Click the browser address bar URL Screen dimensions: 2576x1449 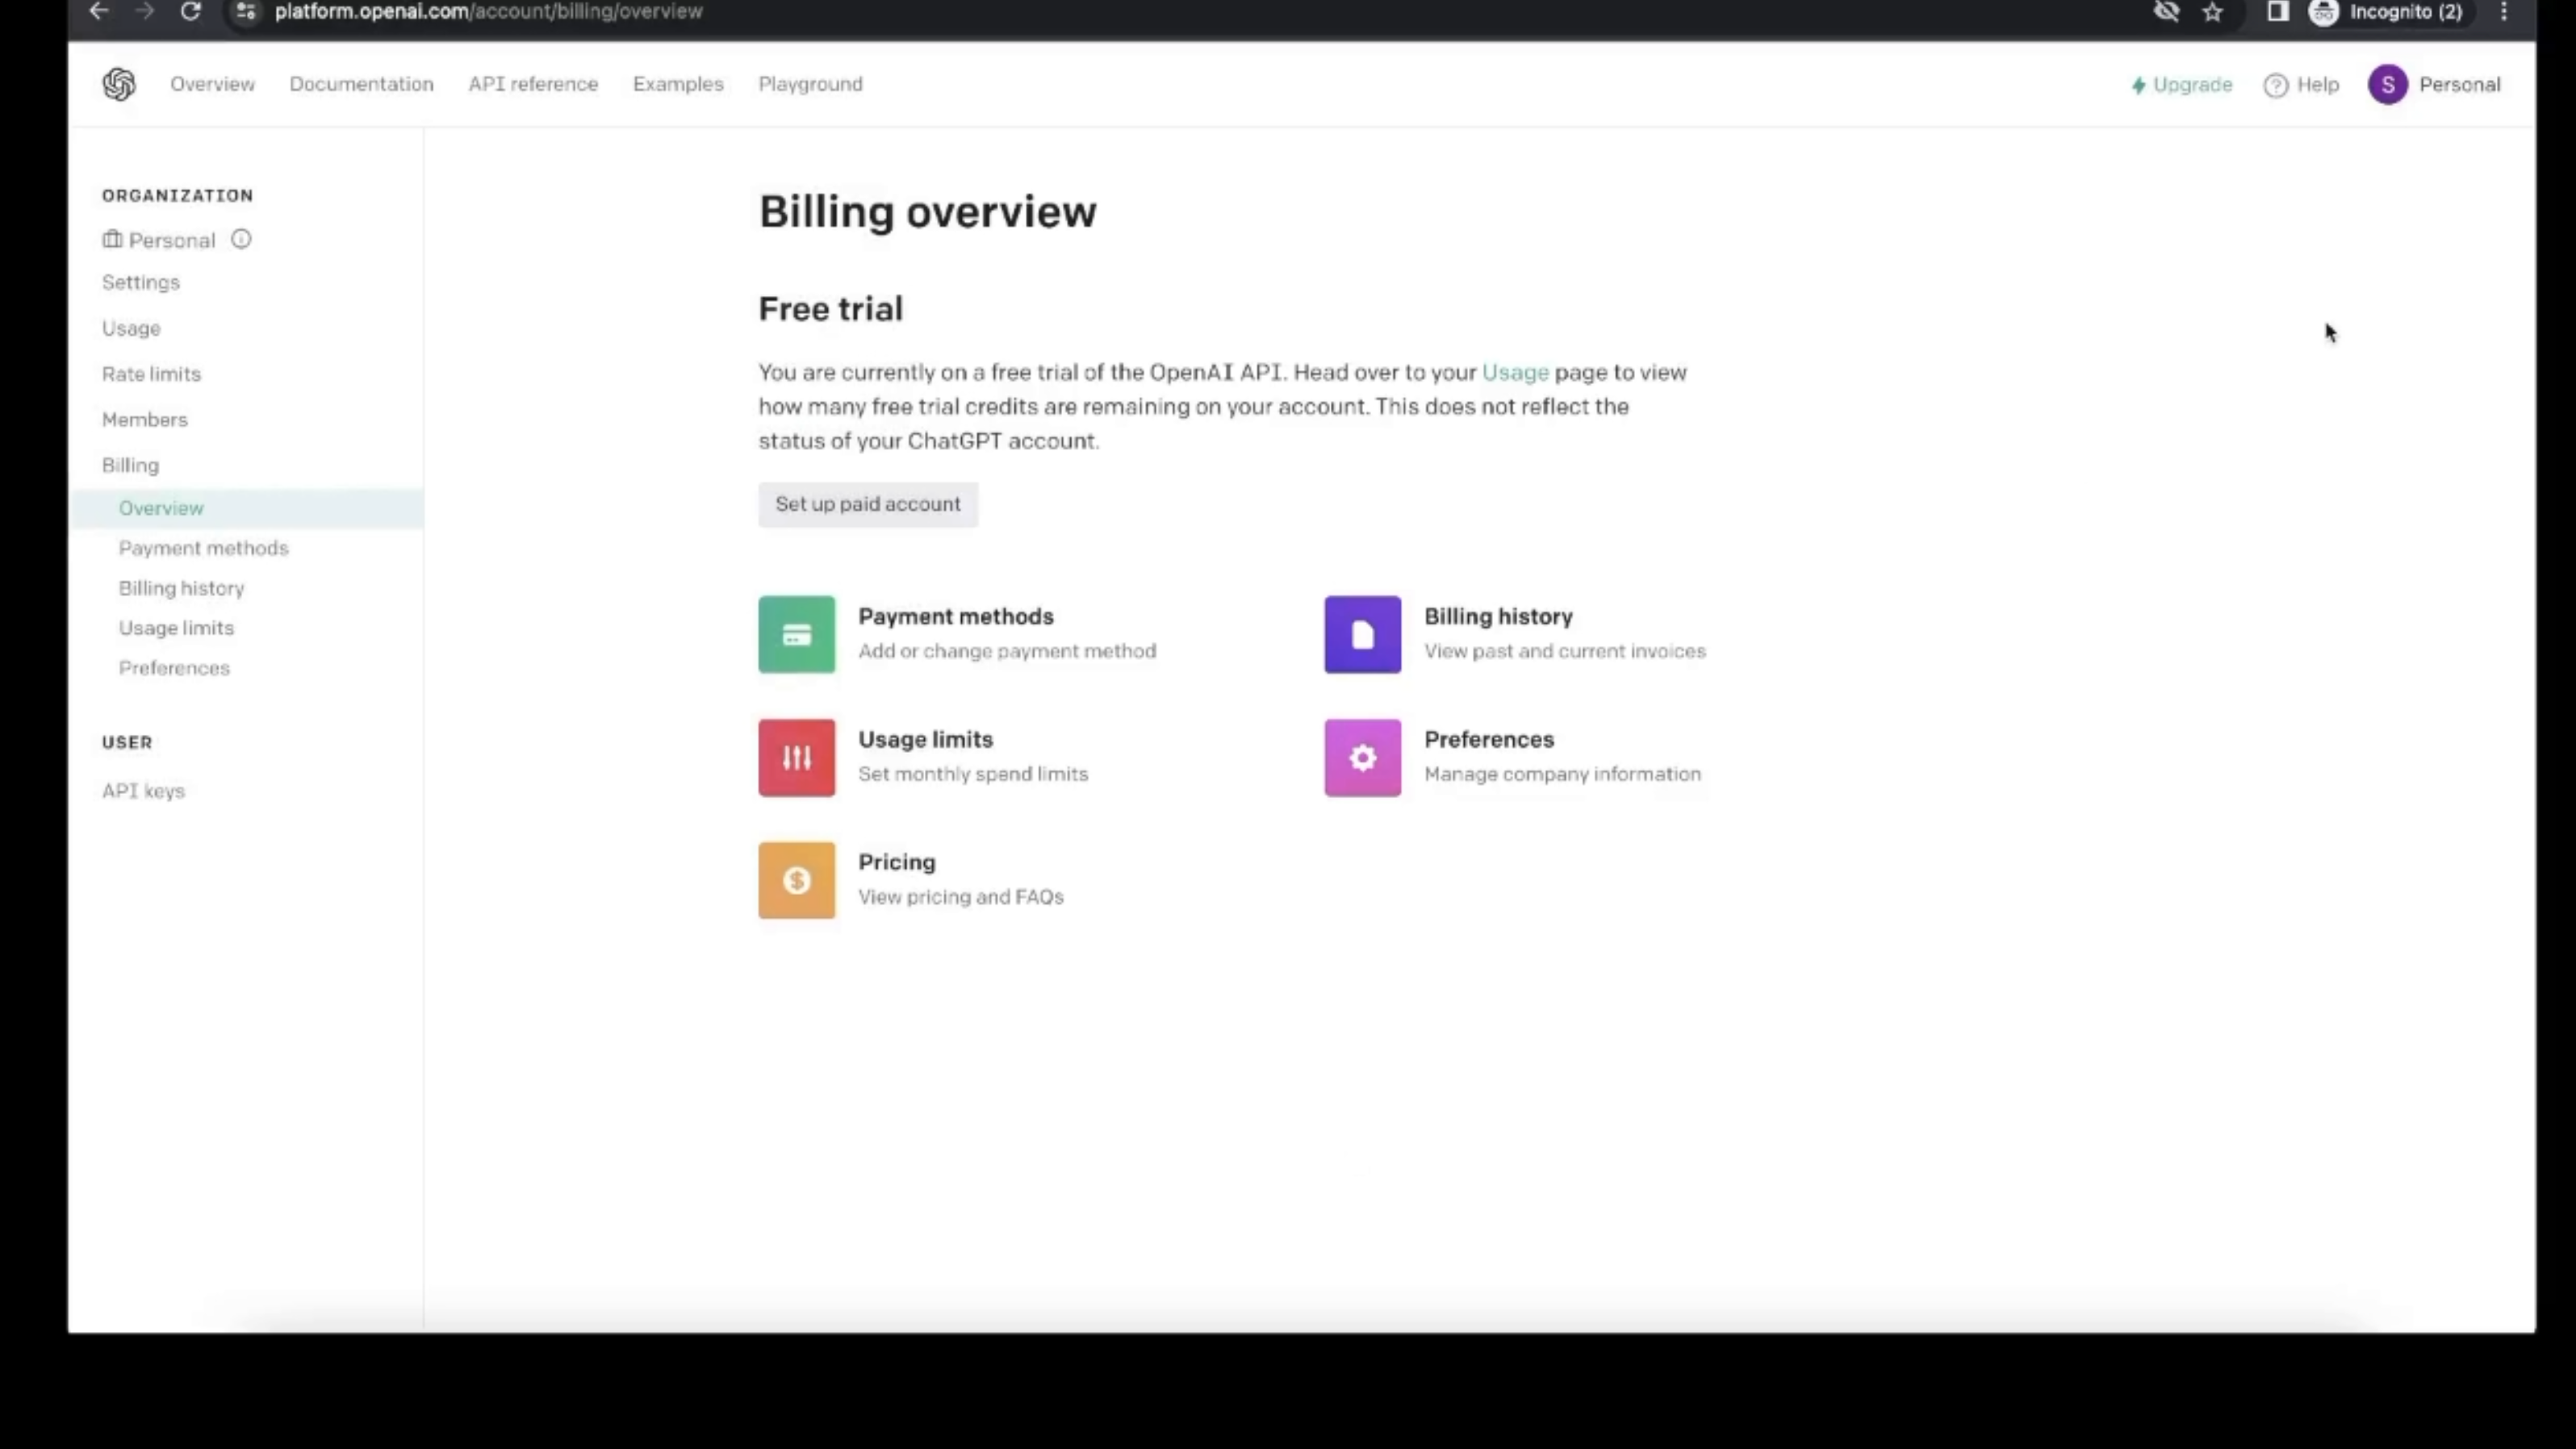point(488,12)
